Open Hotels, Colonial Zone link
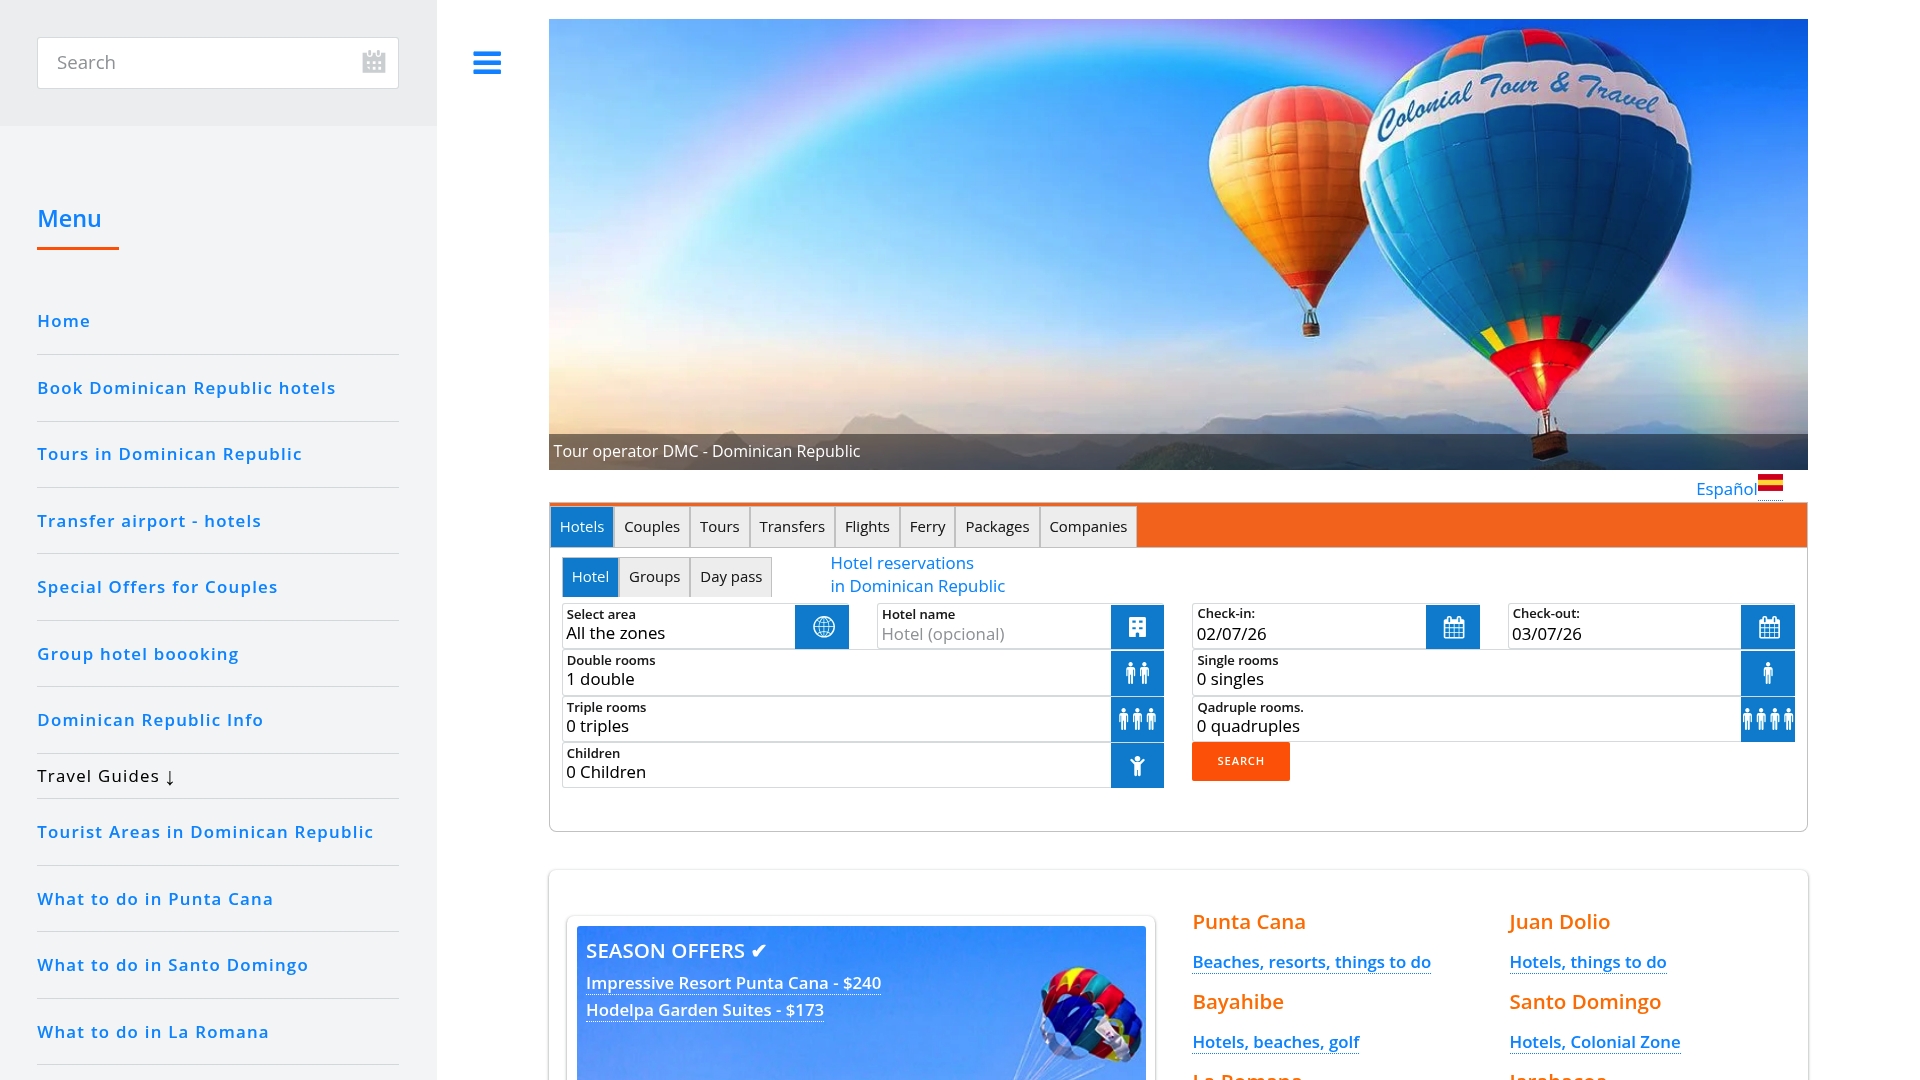Screen dimensions: 1920x1080 tap(1594, 1042)
